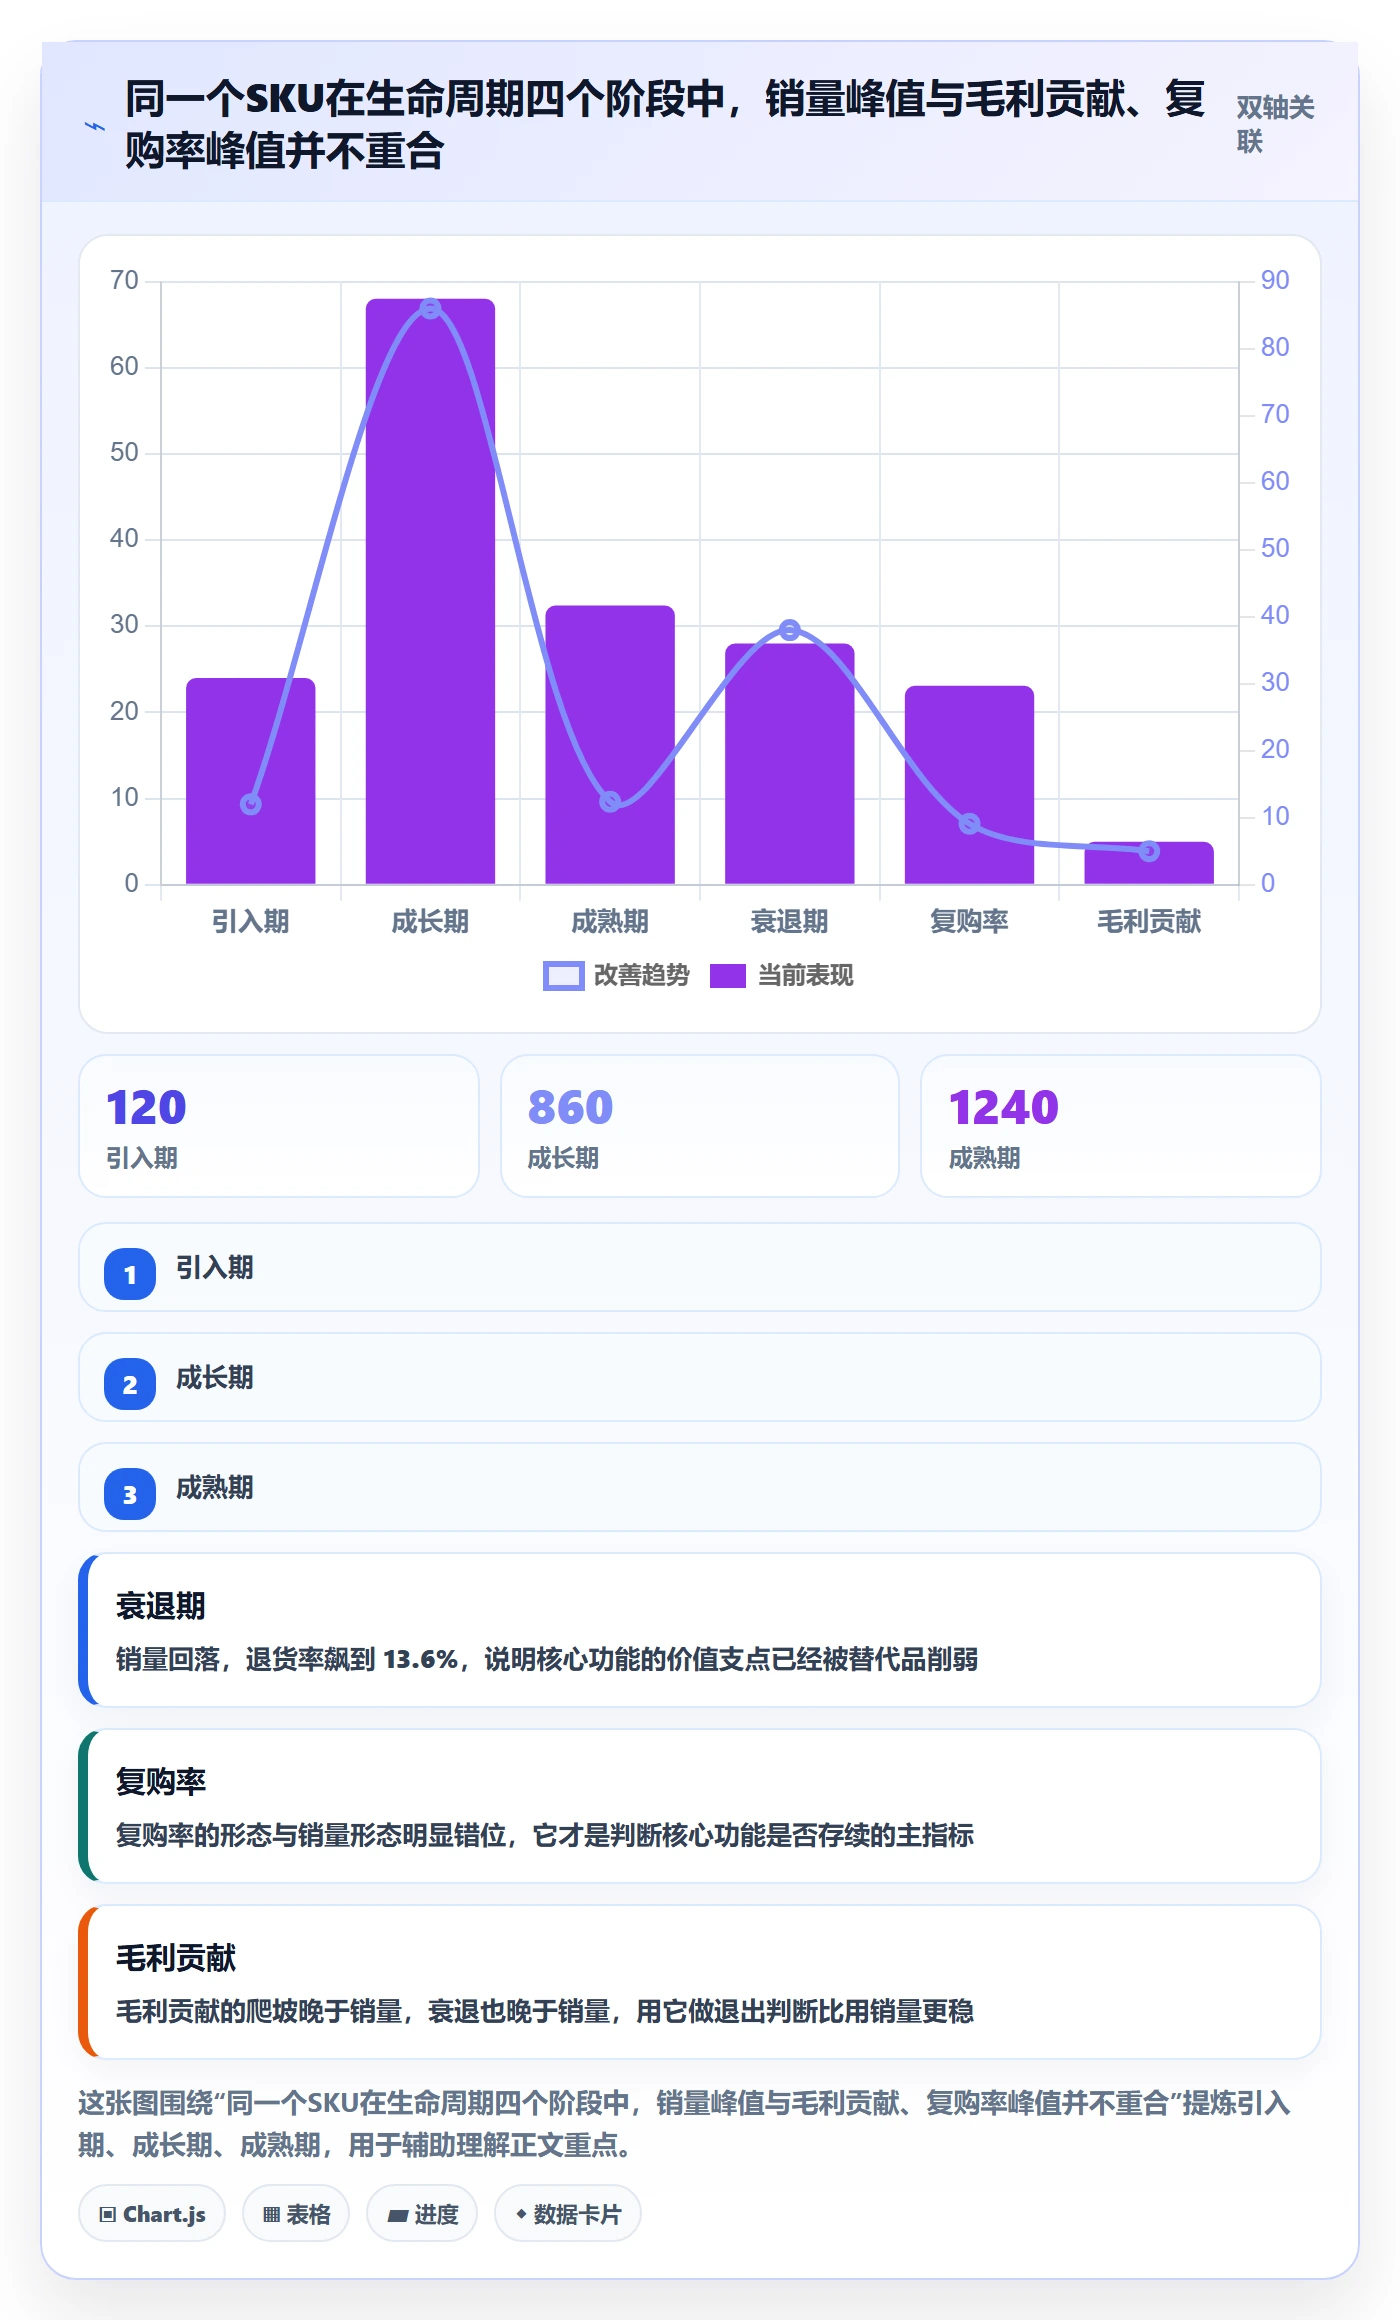
Task: Click the number 3 badge beside 成熟期
Action: pos(130,1494)
